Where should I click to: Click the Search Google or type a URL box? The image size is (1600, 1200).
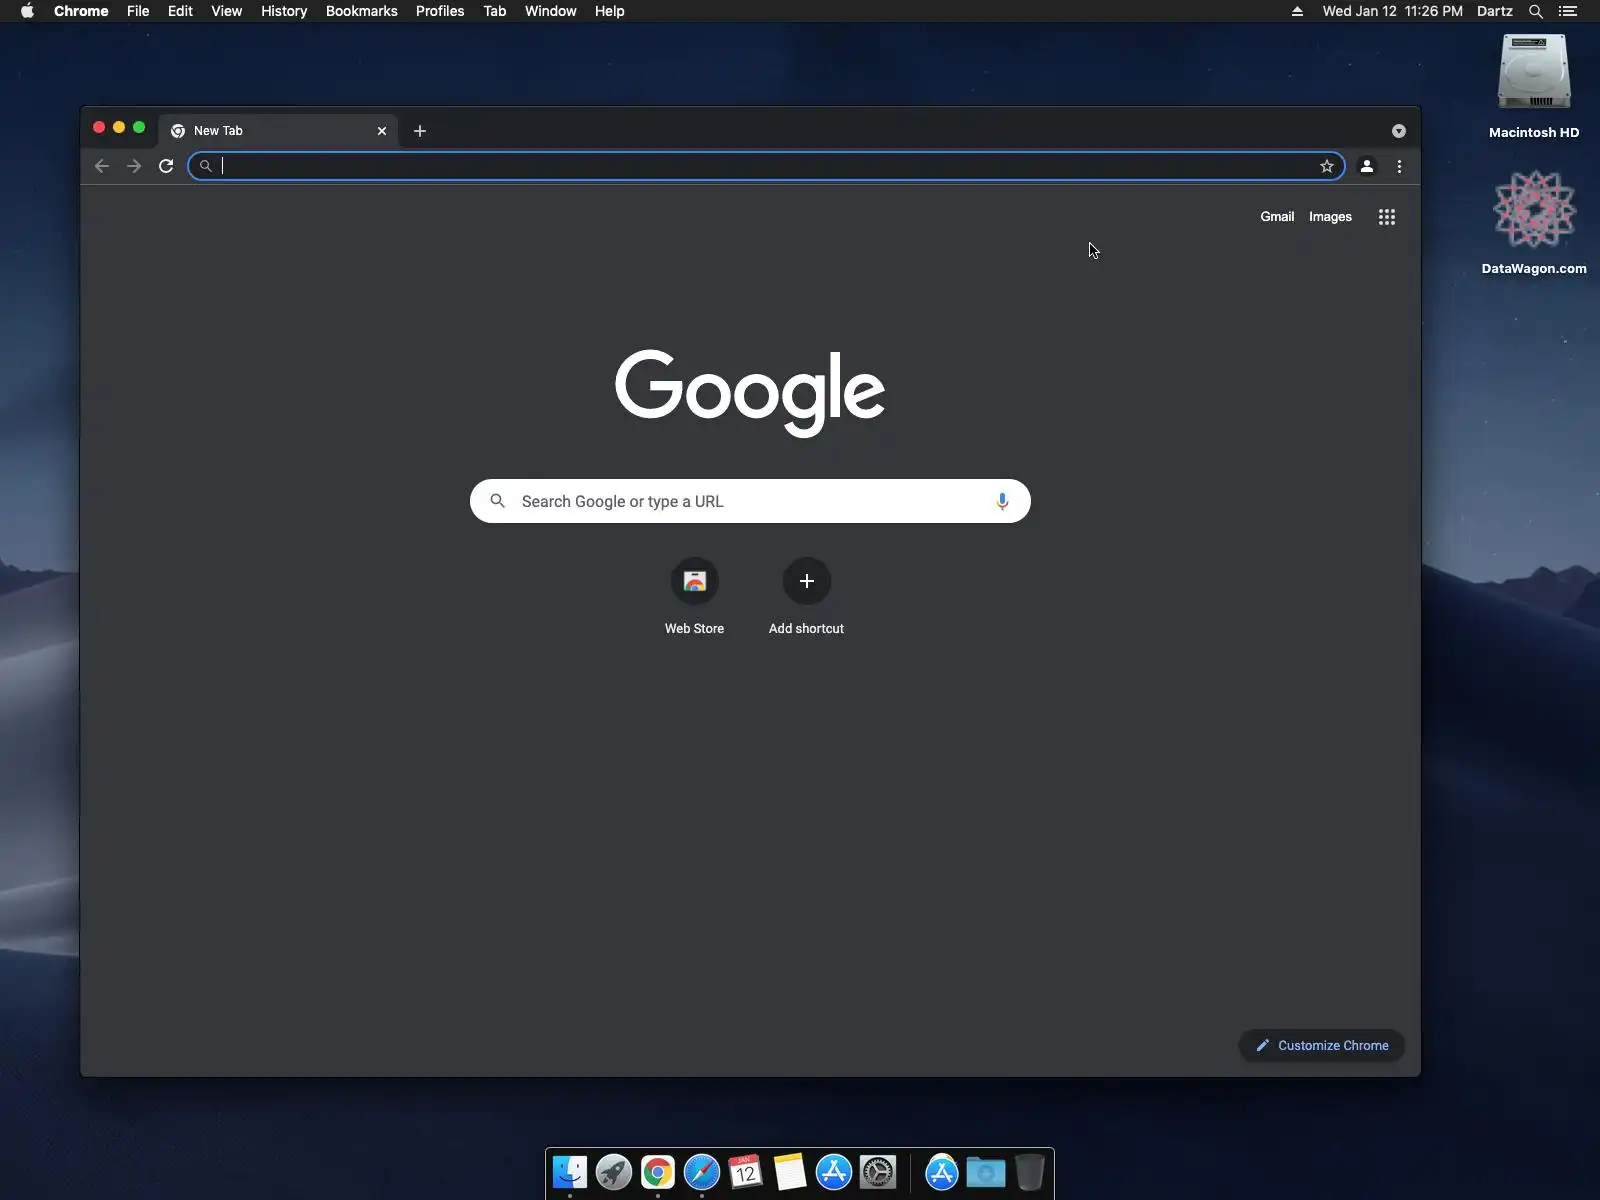click(x=750, y=501)
